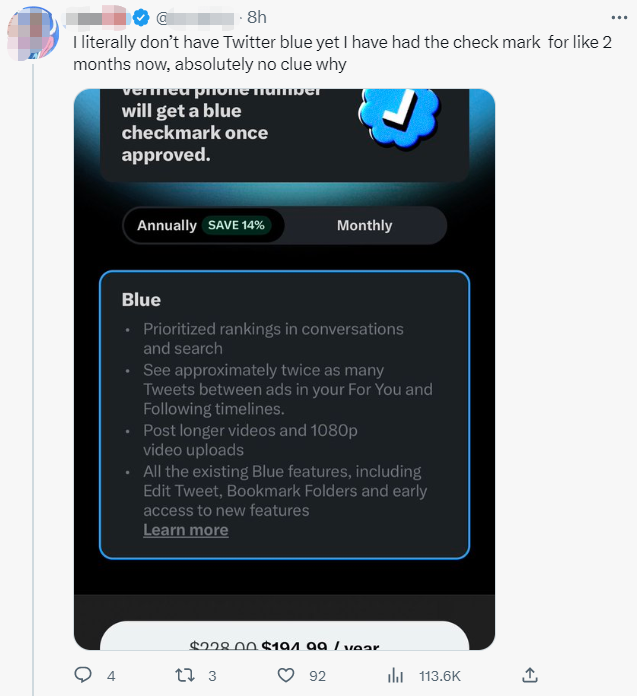Open the tweet author's profile picture
The height and width of the screenshot is (696, 637).
click(34, 33)
